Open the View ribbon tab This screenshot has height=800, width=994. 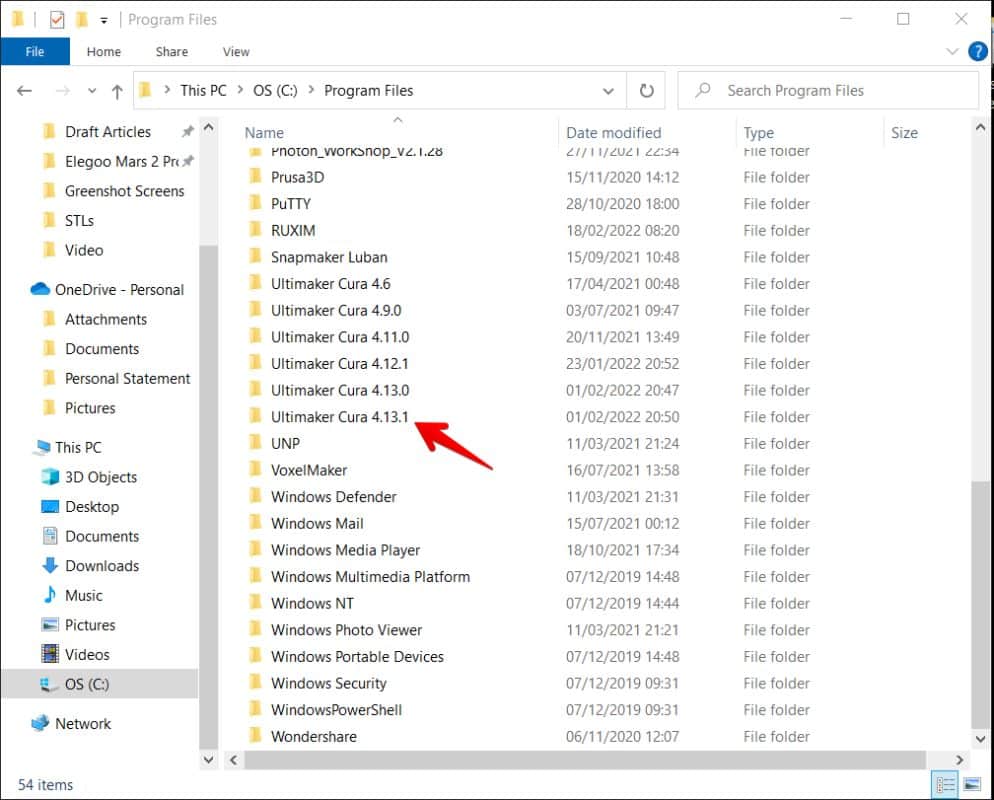pos(236,51)
